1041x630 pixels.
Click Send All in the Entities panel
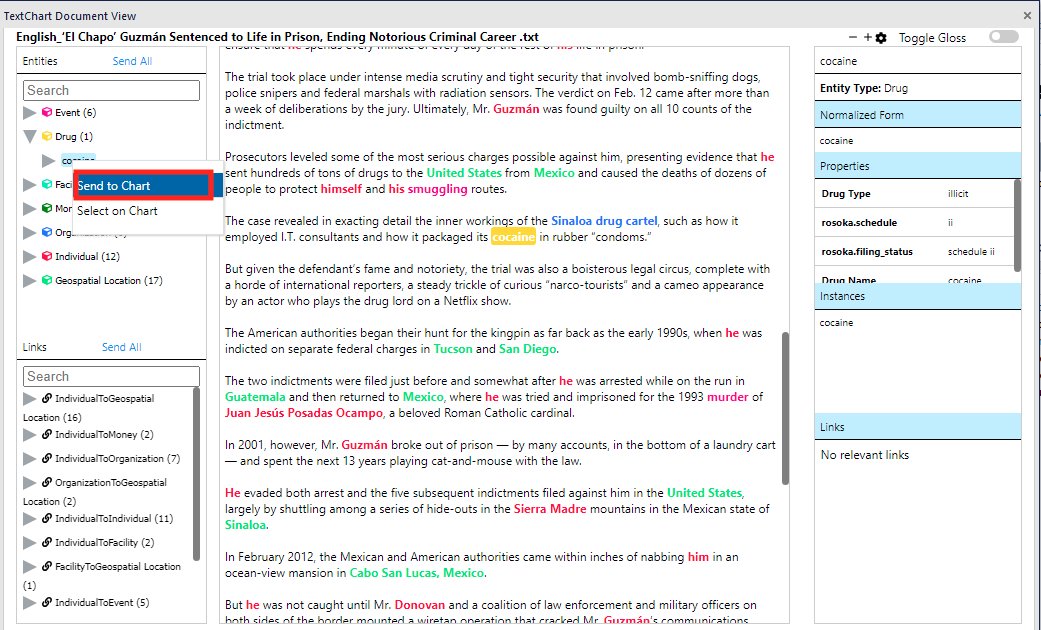[x=132, y=62]
